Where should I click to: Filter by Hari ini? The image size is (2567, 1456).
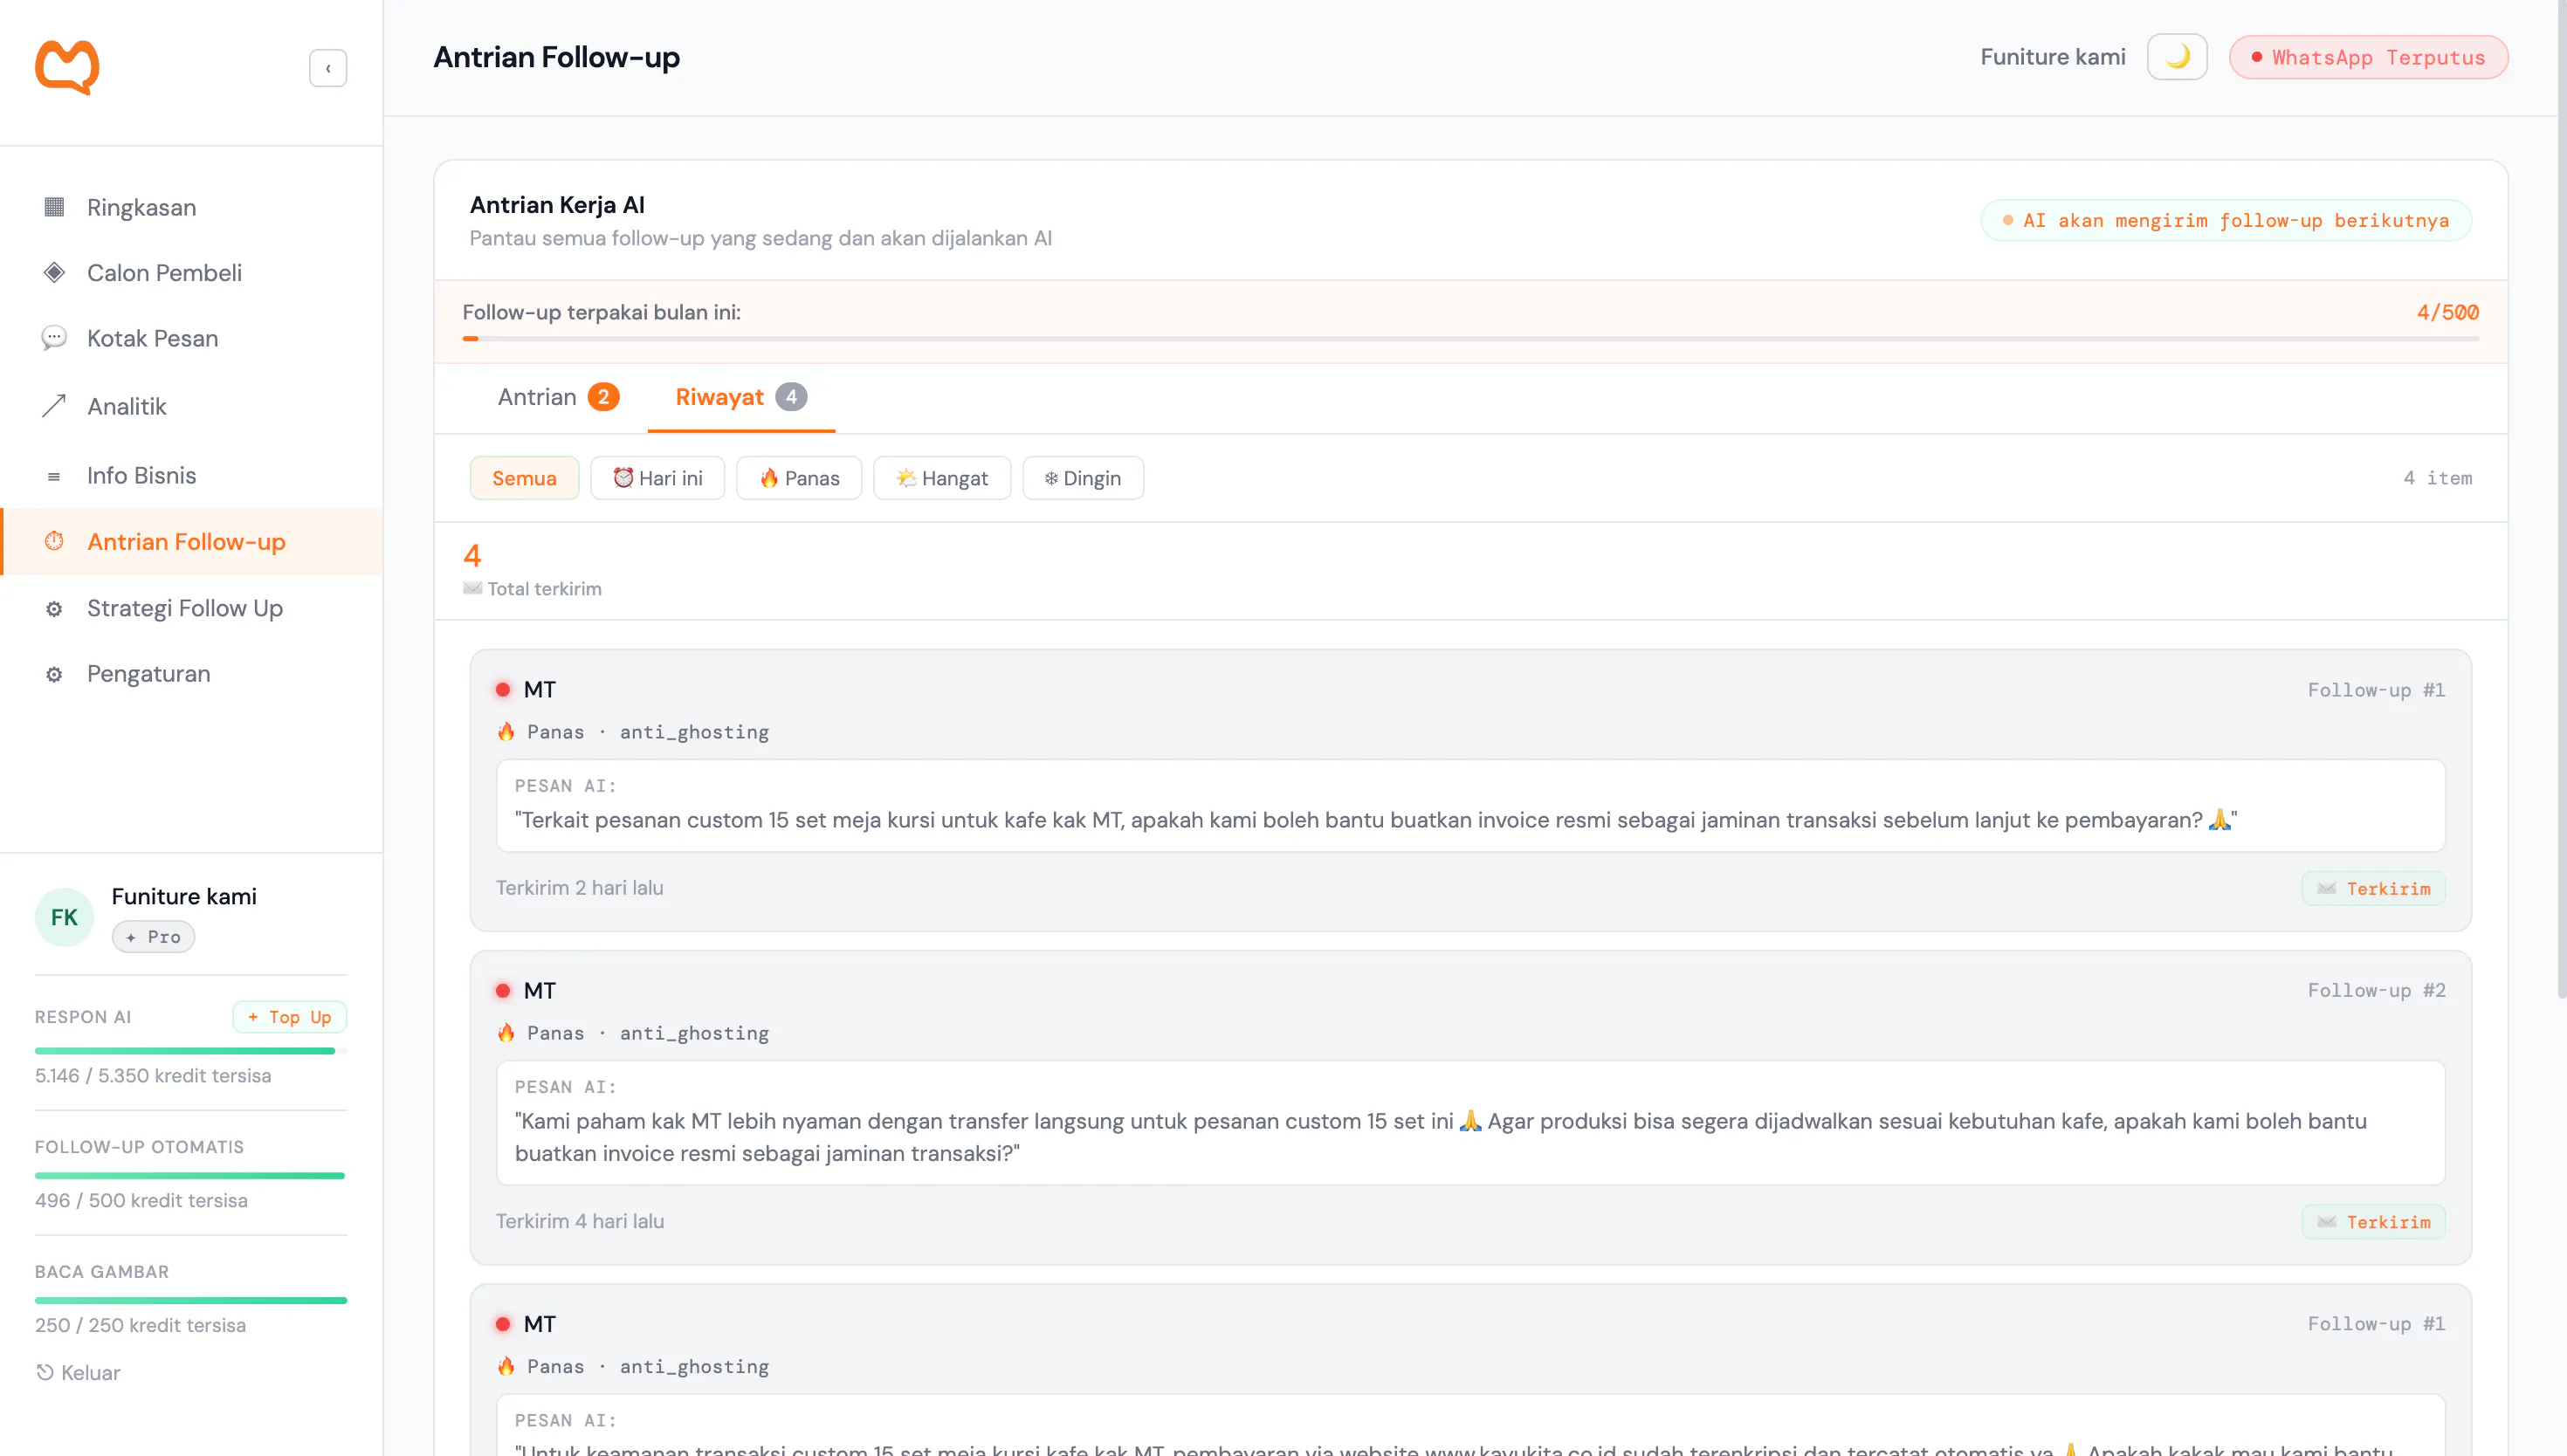tap(657, 478)
